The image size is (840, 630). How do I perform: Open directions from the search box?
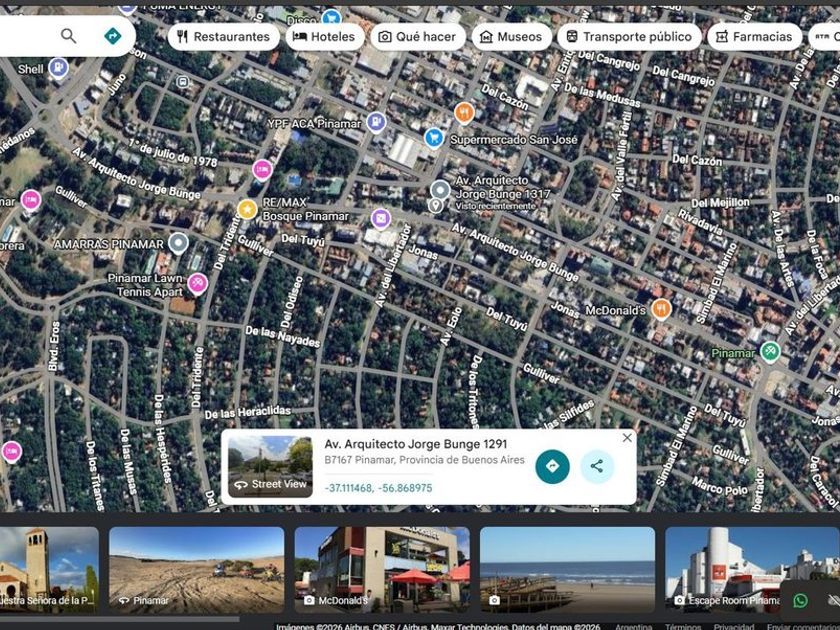point(112,36)
